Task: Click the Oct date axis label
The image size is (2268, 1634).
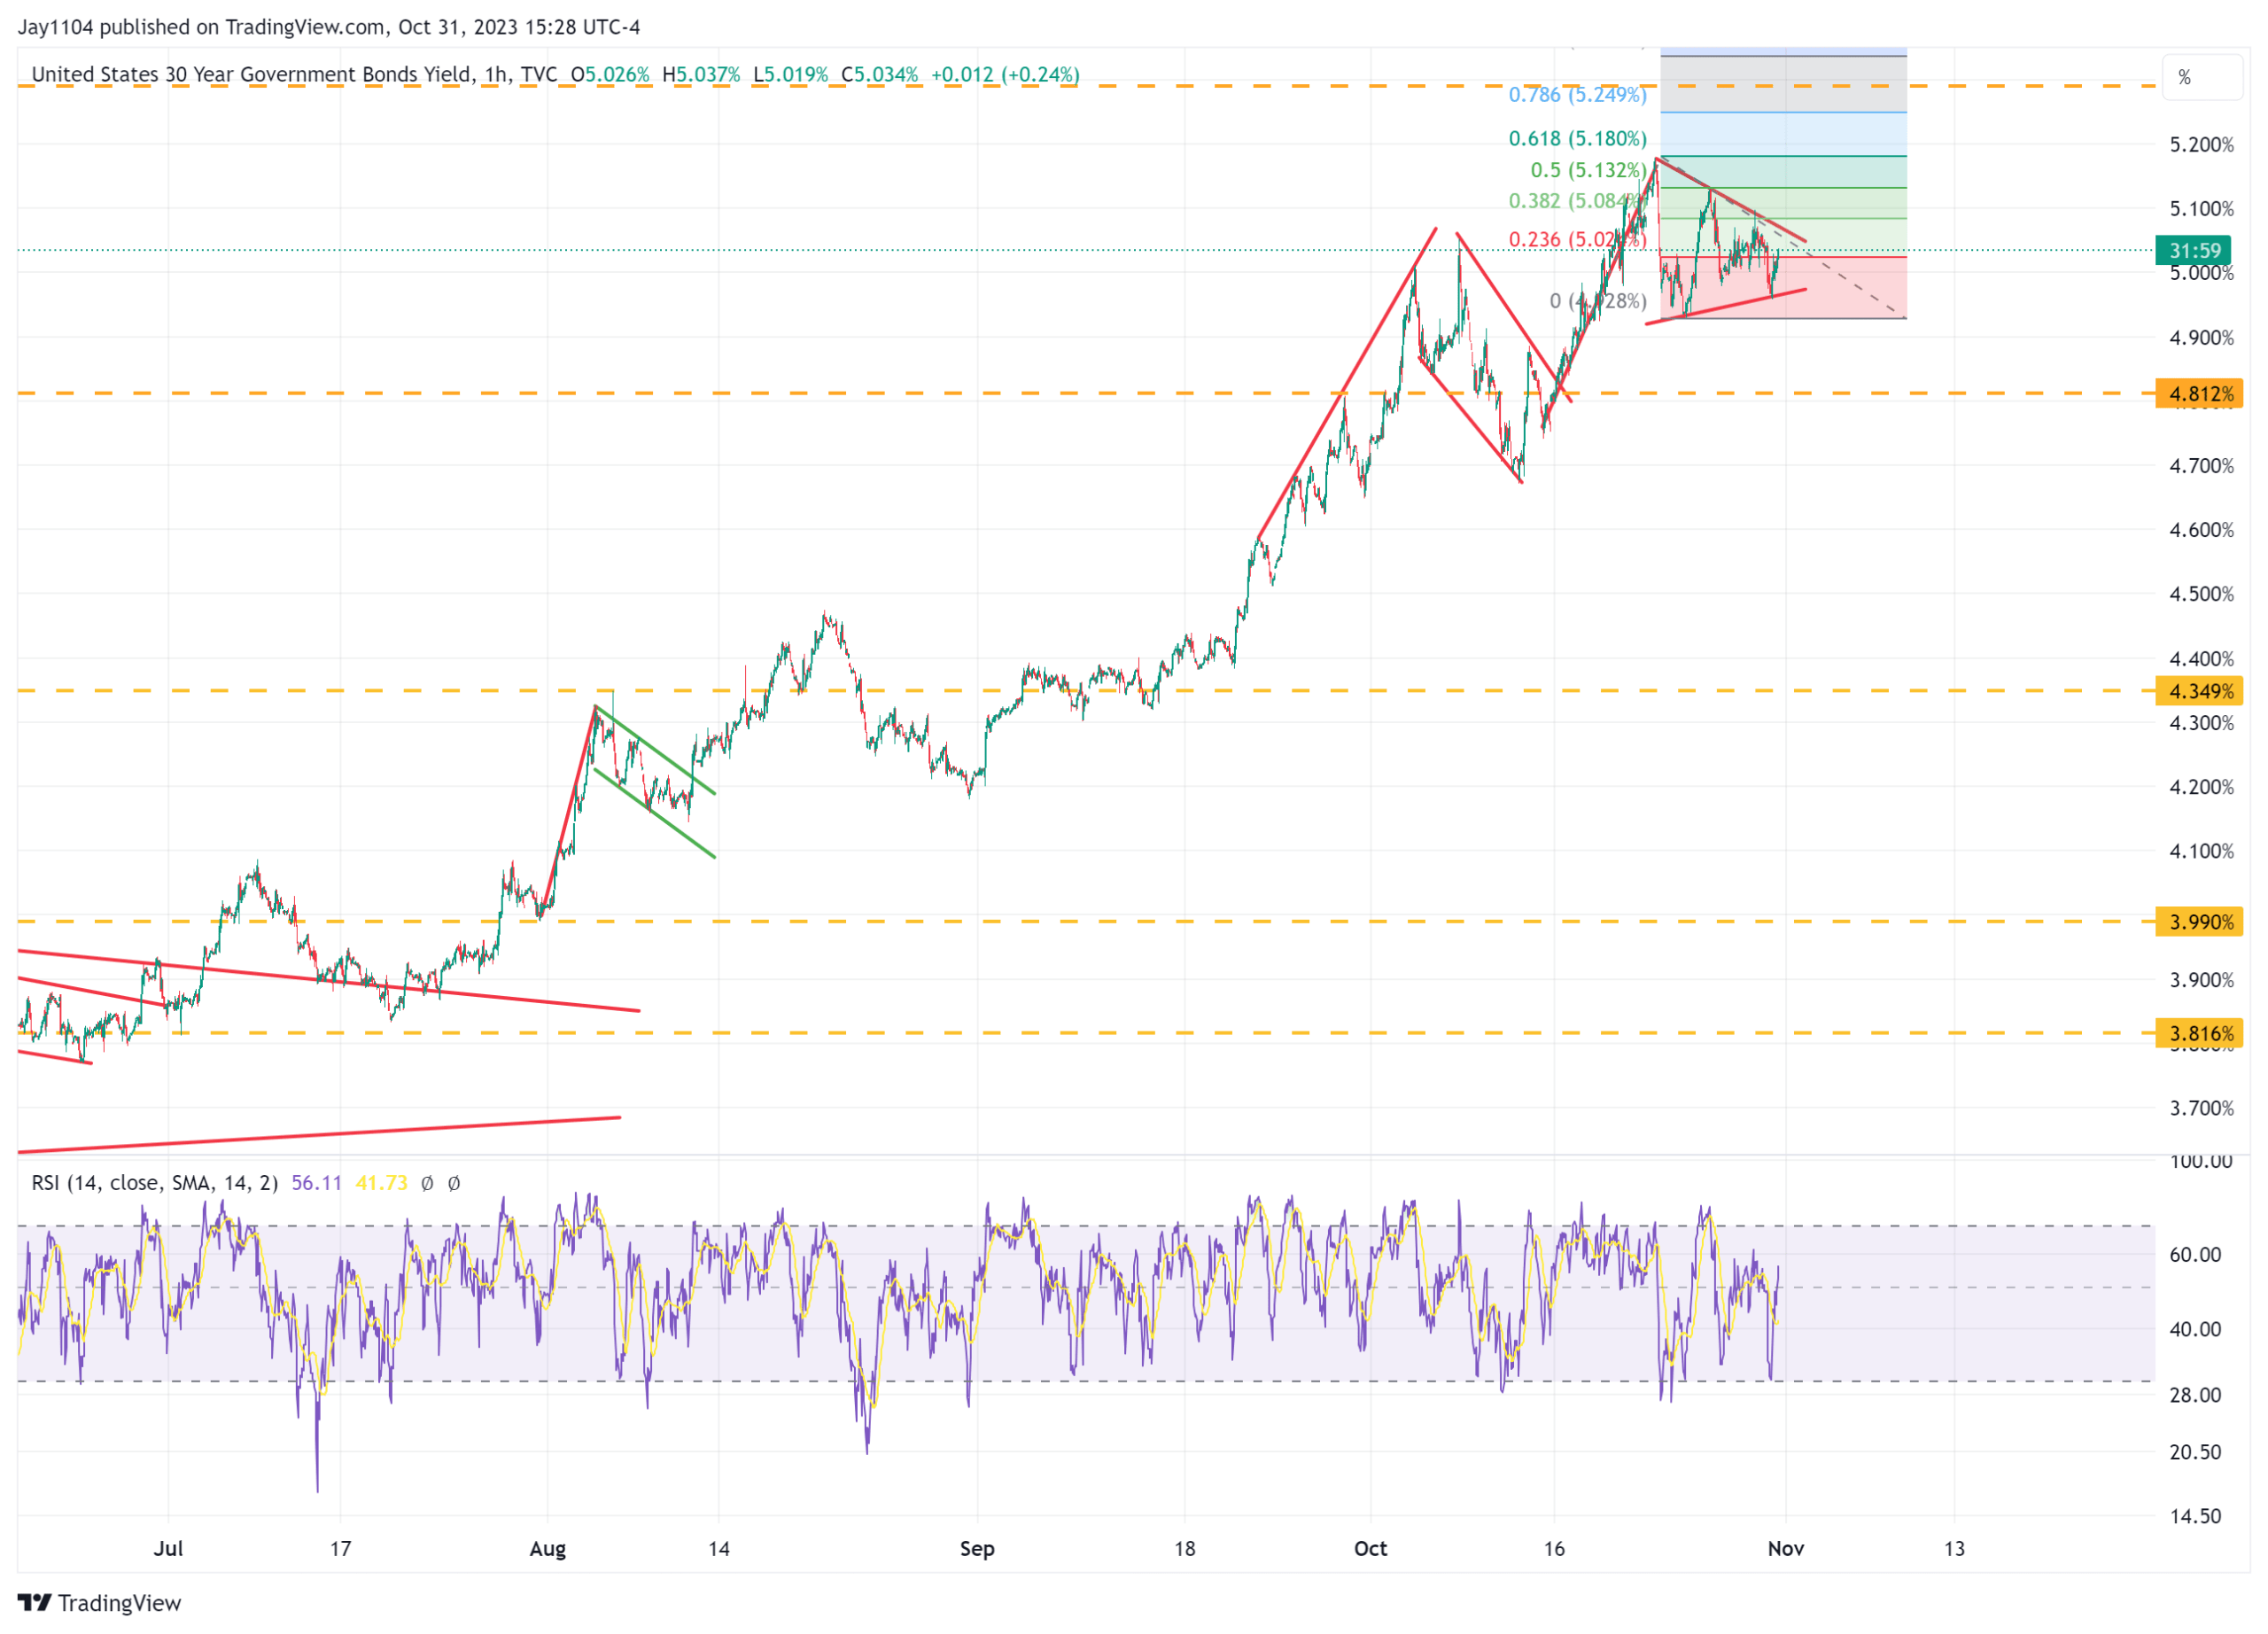Action: (x=1370, y=1549)
